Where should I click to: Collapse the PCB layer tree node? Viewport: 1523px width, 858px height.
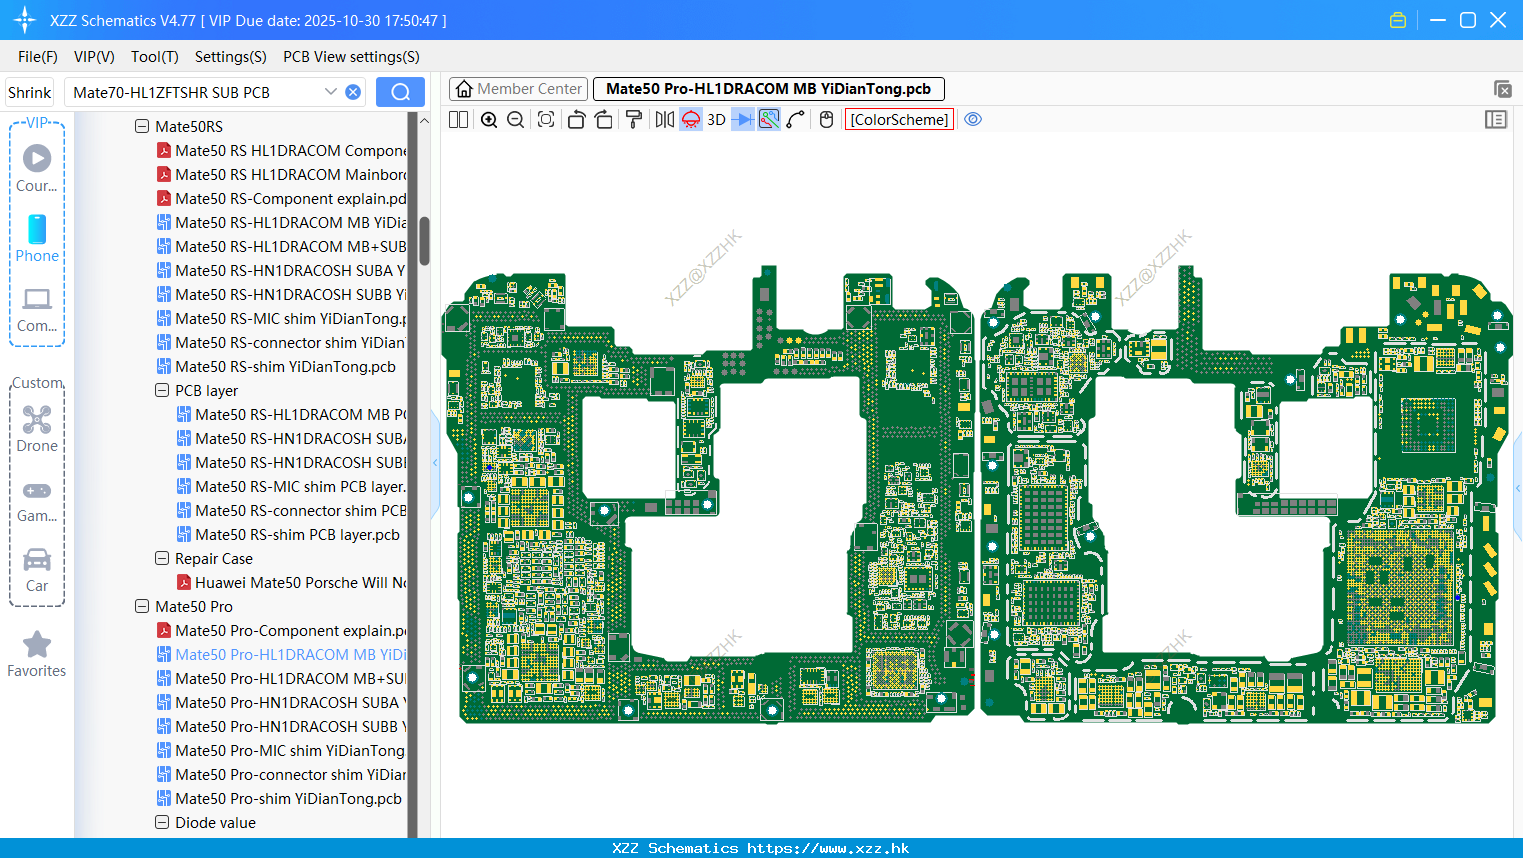click(x=162, y=391)
